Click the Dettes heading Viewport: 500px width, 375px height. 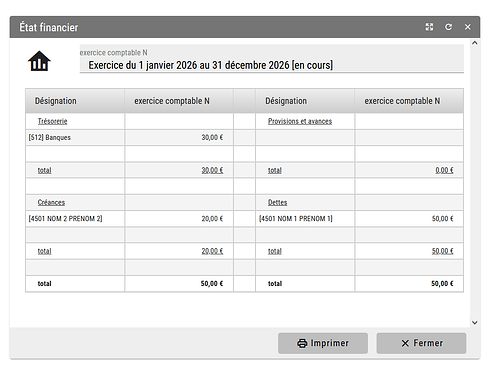277,202
